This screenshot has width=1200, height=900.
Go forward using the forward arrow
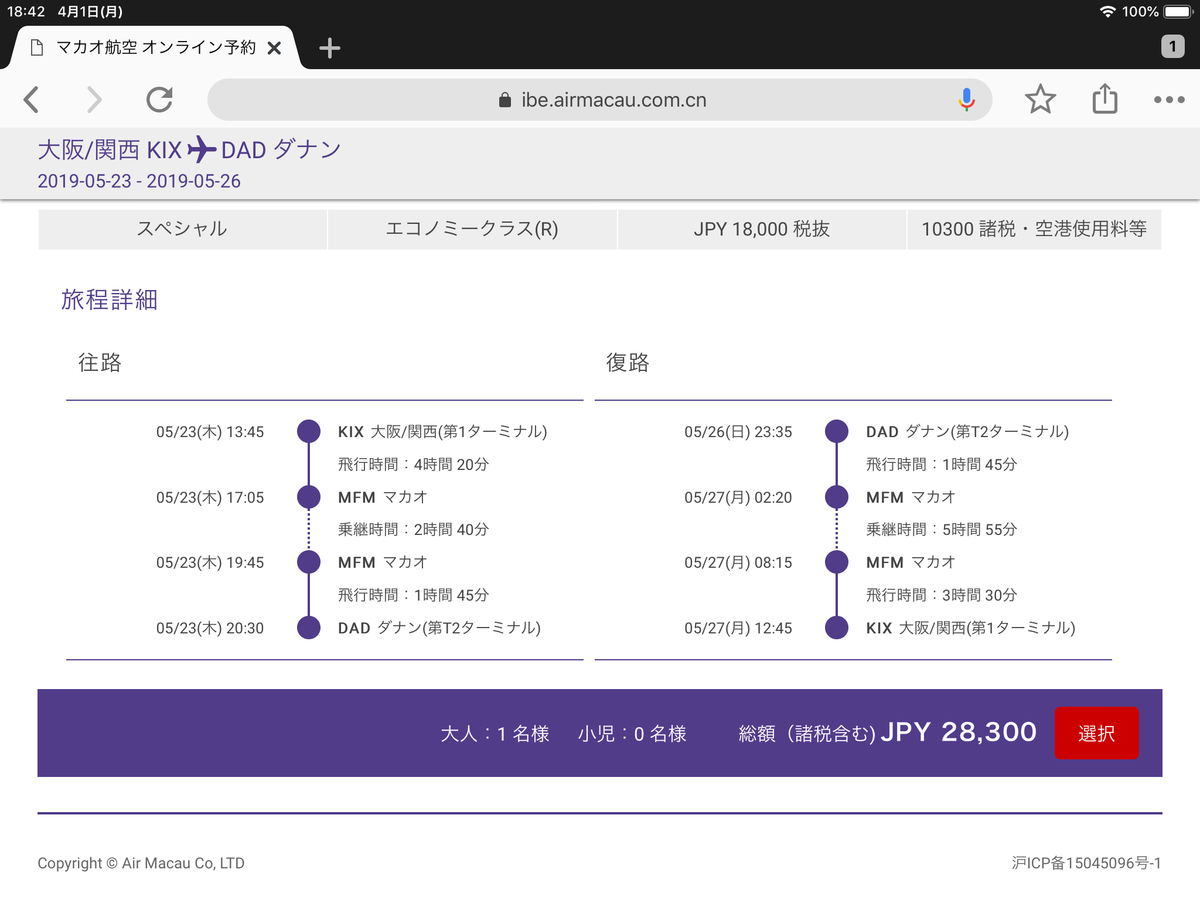click(94, 99)
